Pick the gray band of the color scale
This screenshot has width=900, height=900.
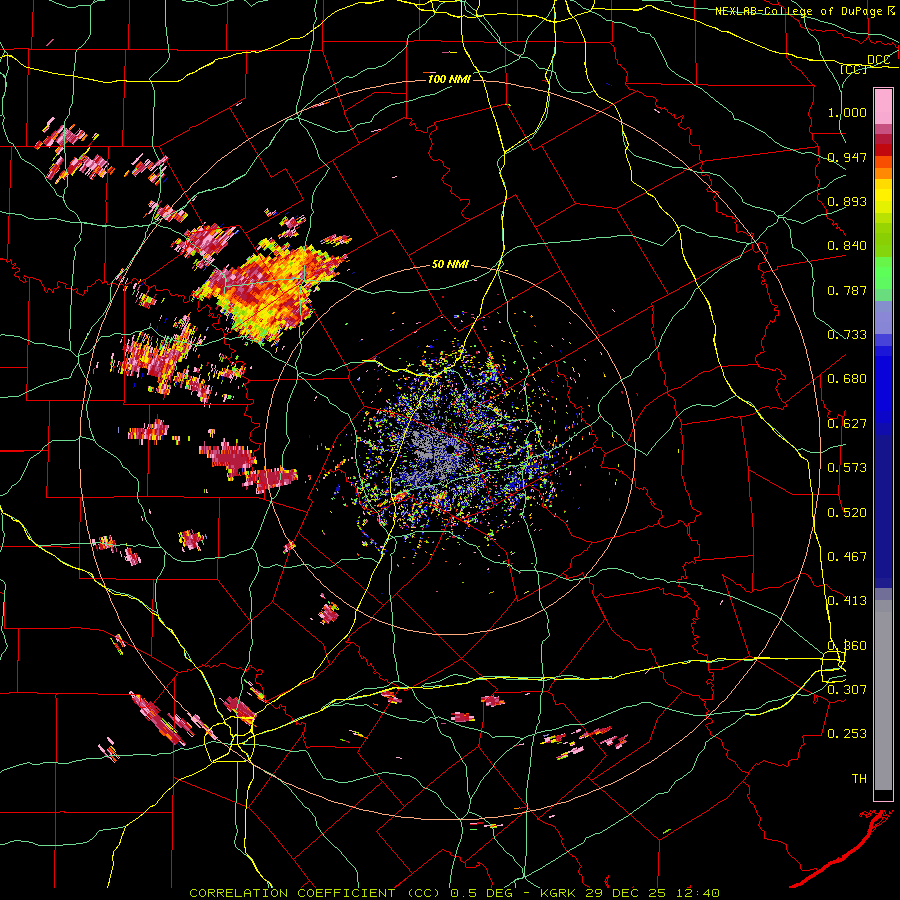pos(883,695)
